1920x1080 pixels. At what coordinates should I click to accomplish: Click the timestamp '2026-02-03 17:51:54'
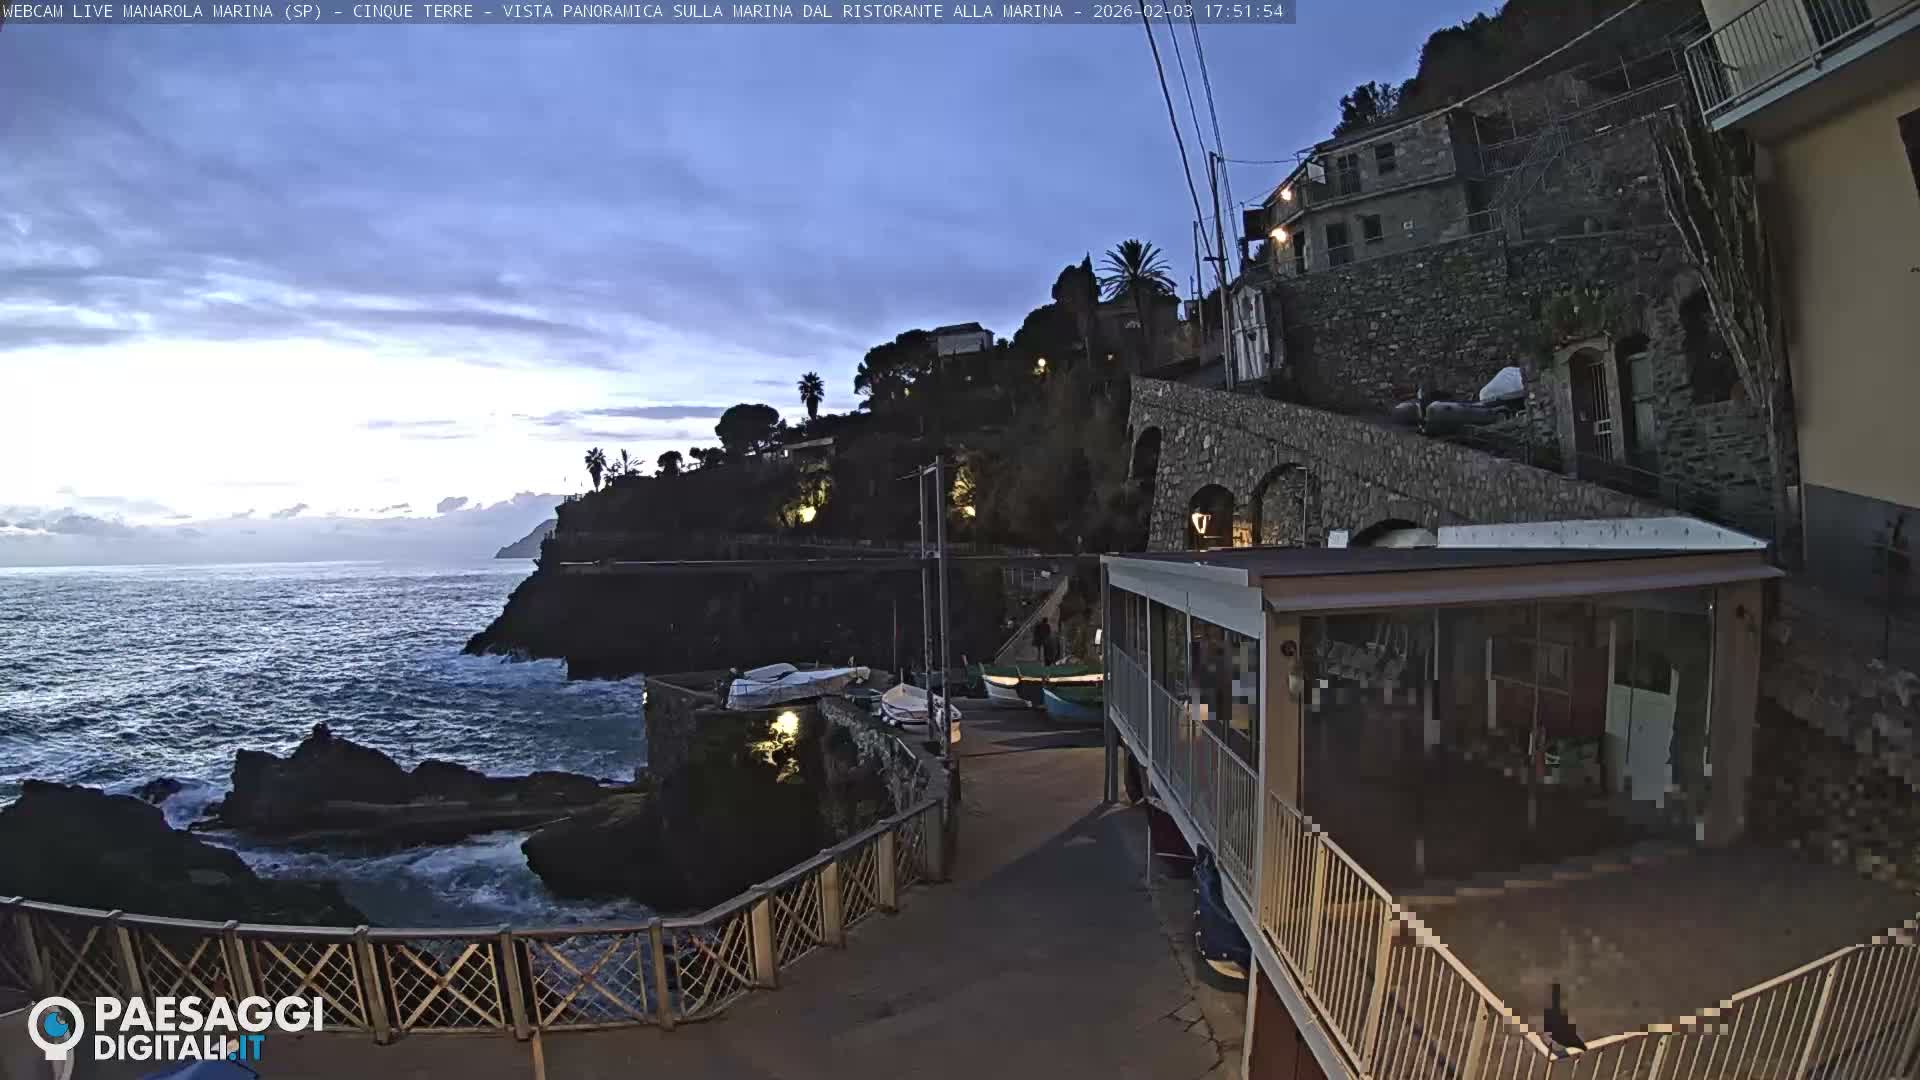tap(1187, 12)
